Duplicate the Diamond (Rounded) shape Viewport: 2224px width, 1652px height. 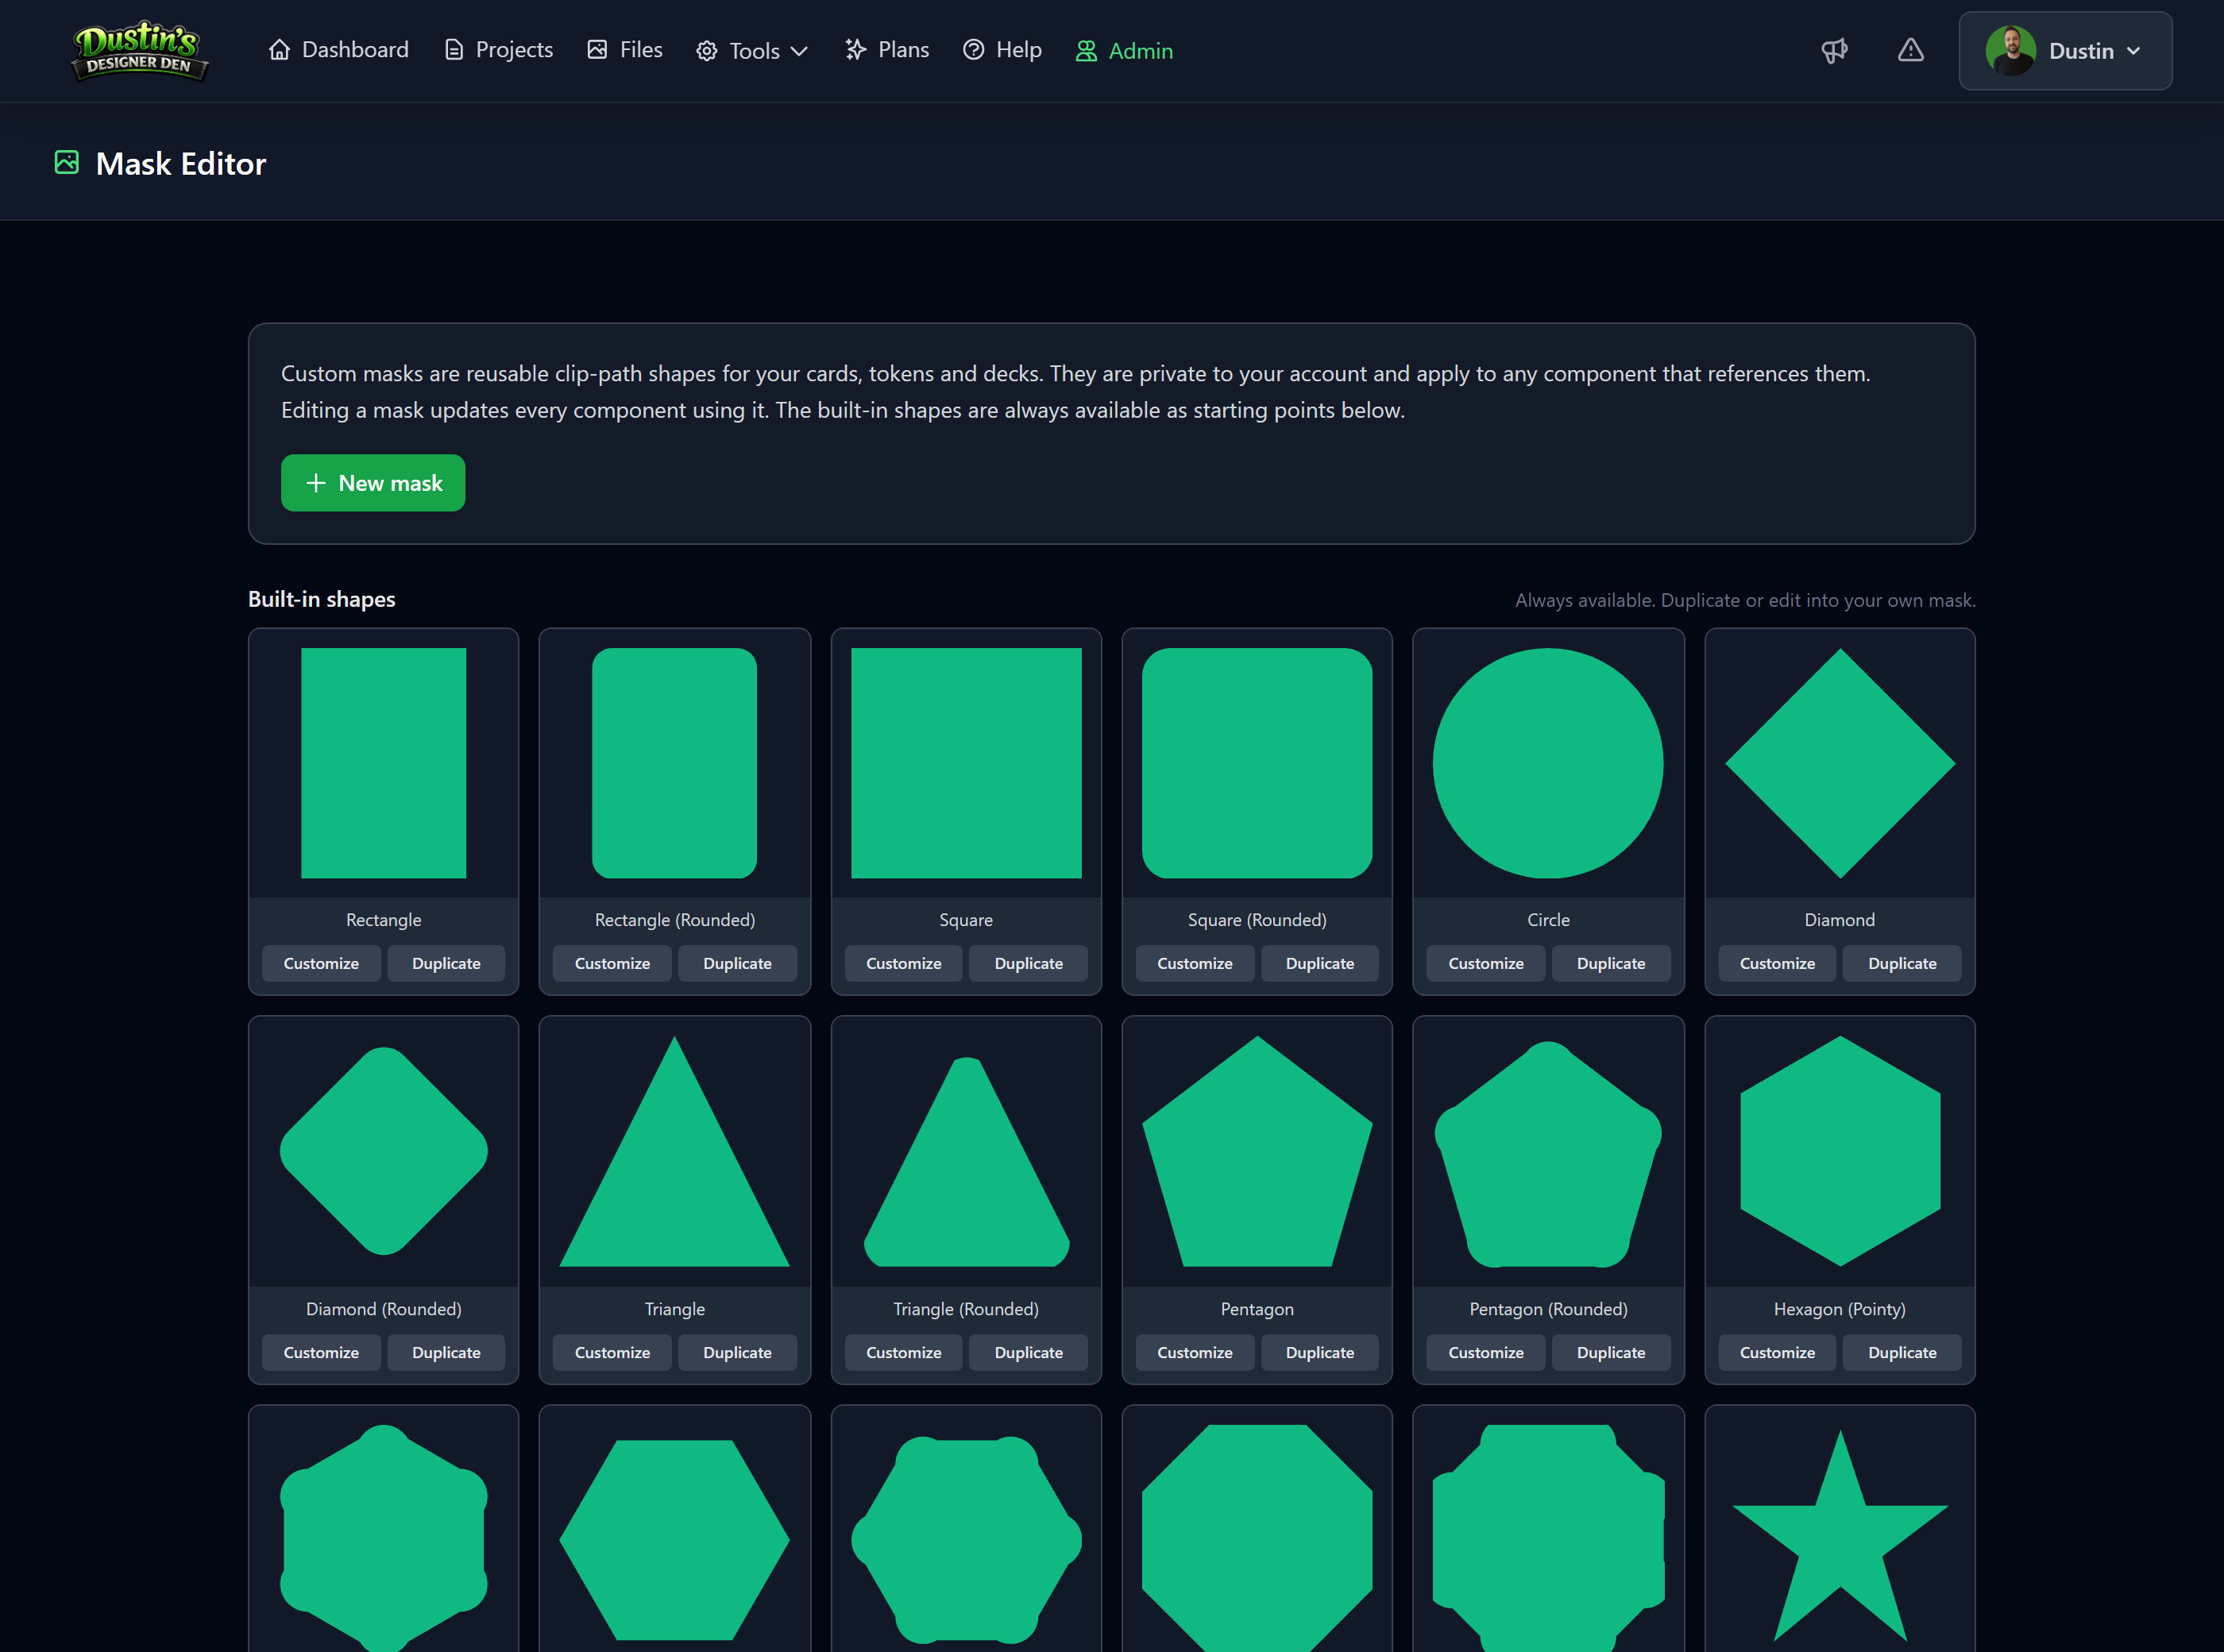pyautogui.click(x=446, y=1352)
